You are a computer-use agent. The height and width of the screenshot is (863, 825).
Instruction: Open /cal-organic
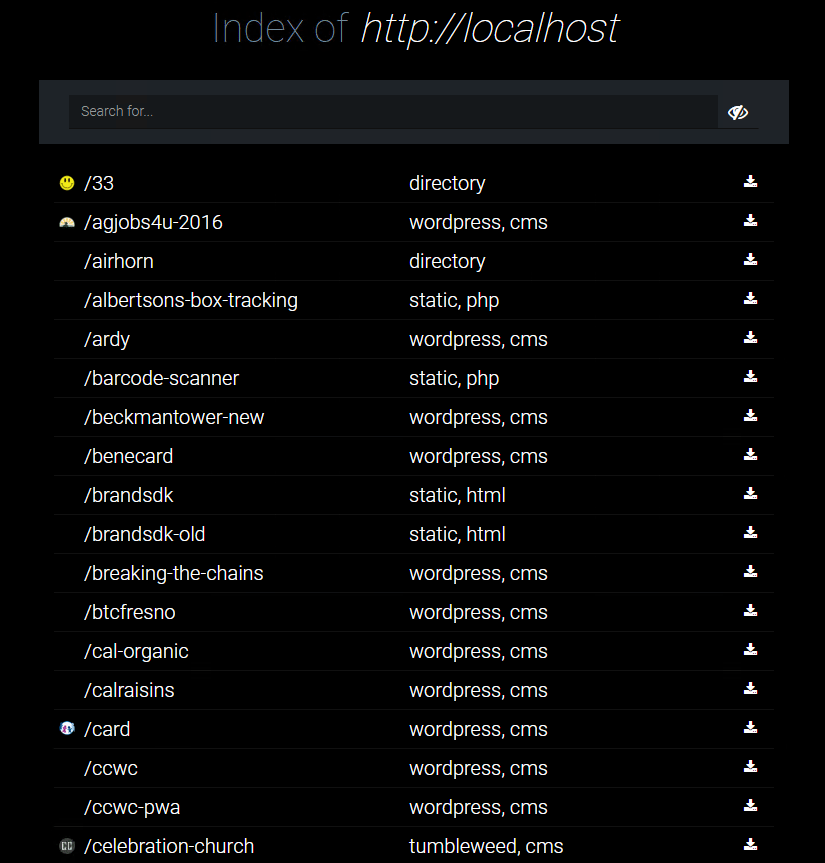(x=136, y=652)
